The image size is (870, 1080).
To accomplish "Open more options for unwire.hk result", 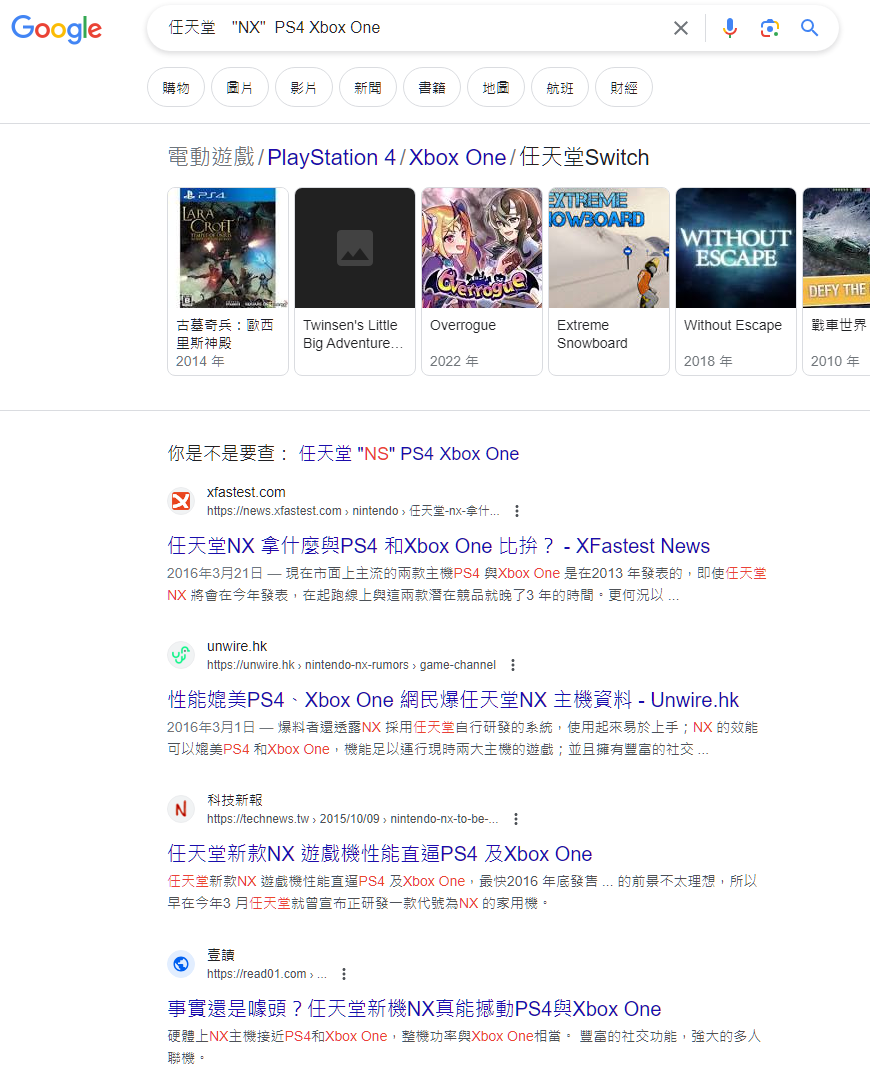I will pos(512,665).
